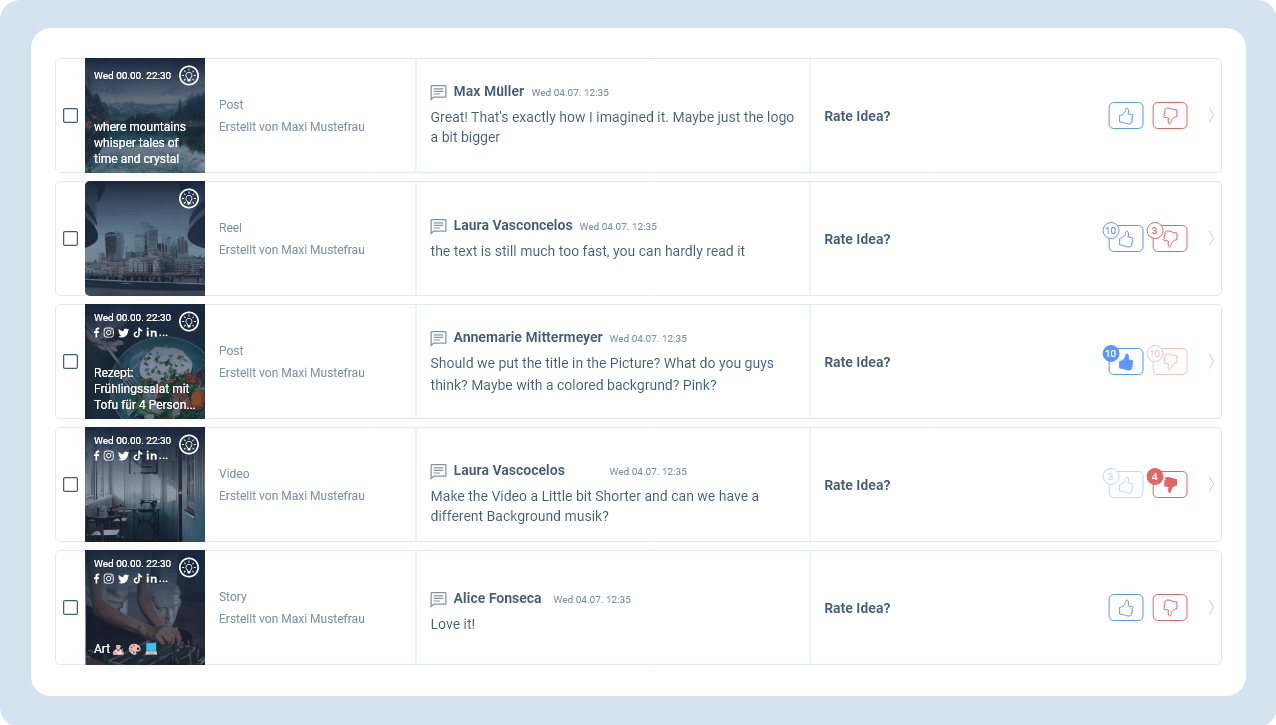Check the Video row checkbox
The height and width of the screenshot is (725, 1276).
[71, 485]
